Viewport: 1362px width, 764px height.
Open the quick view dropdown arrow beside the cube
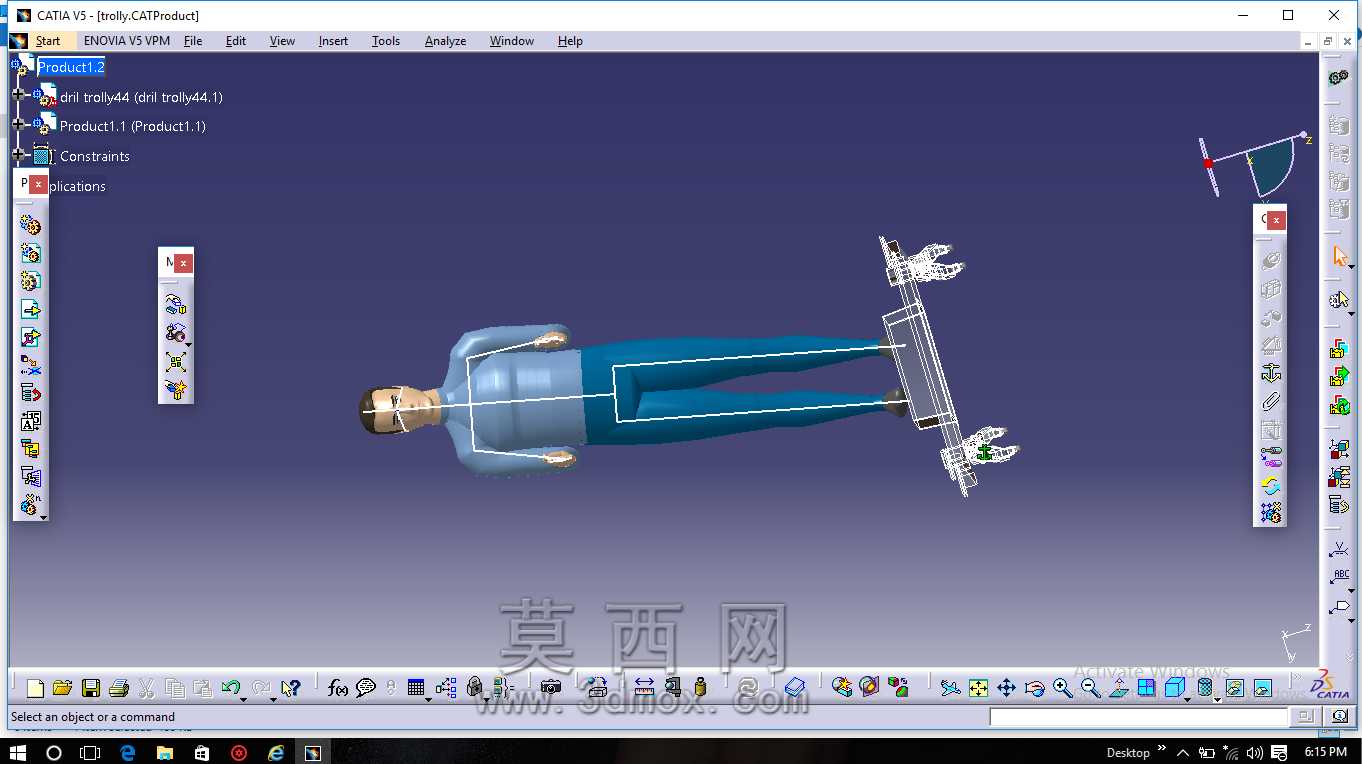click(x=1188, y=698)
